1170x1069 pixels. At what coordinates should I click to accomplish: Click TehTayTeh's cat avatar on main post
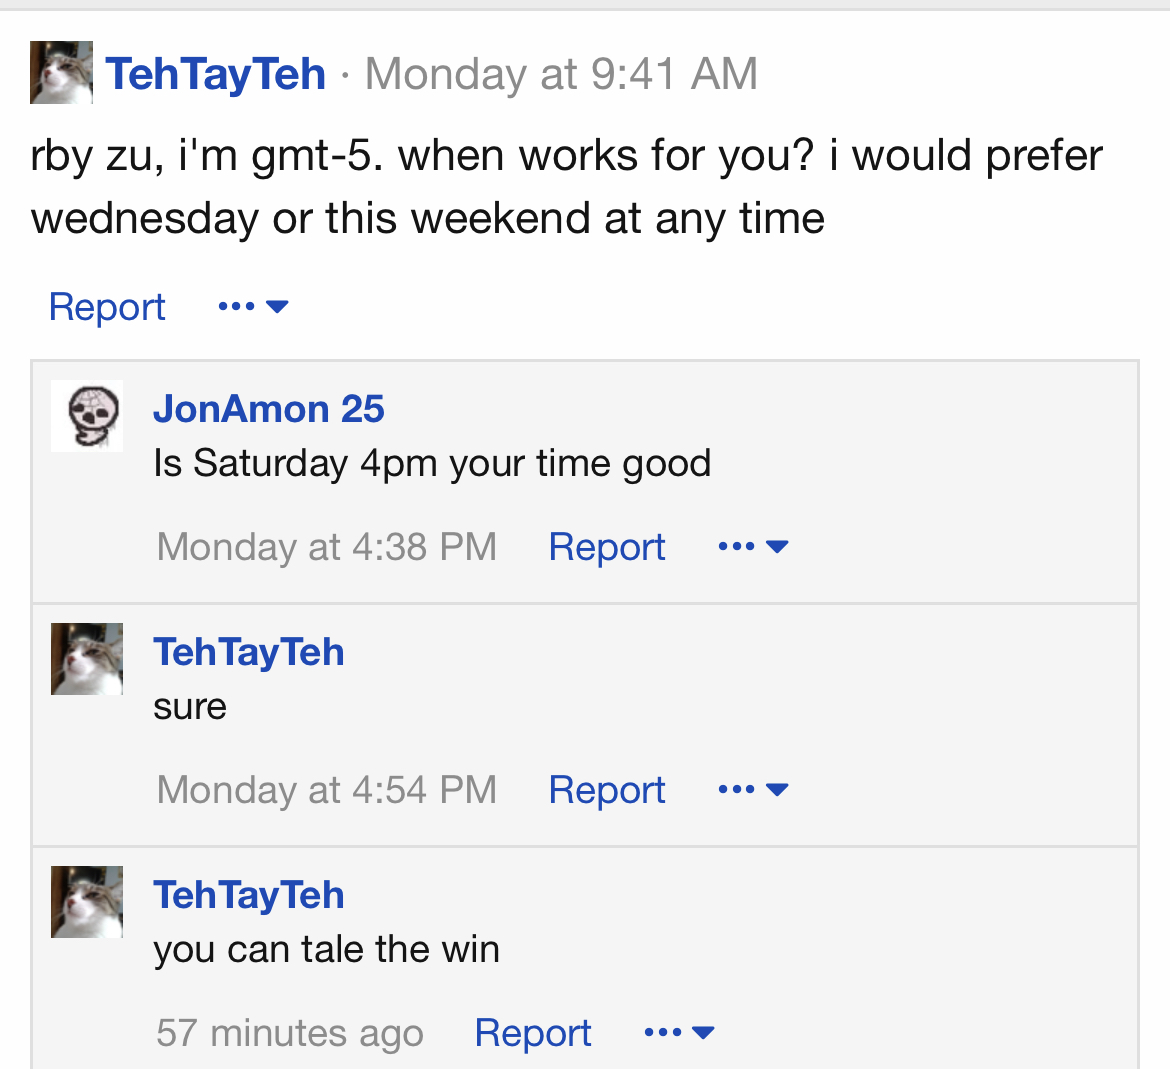[61, 73]
